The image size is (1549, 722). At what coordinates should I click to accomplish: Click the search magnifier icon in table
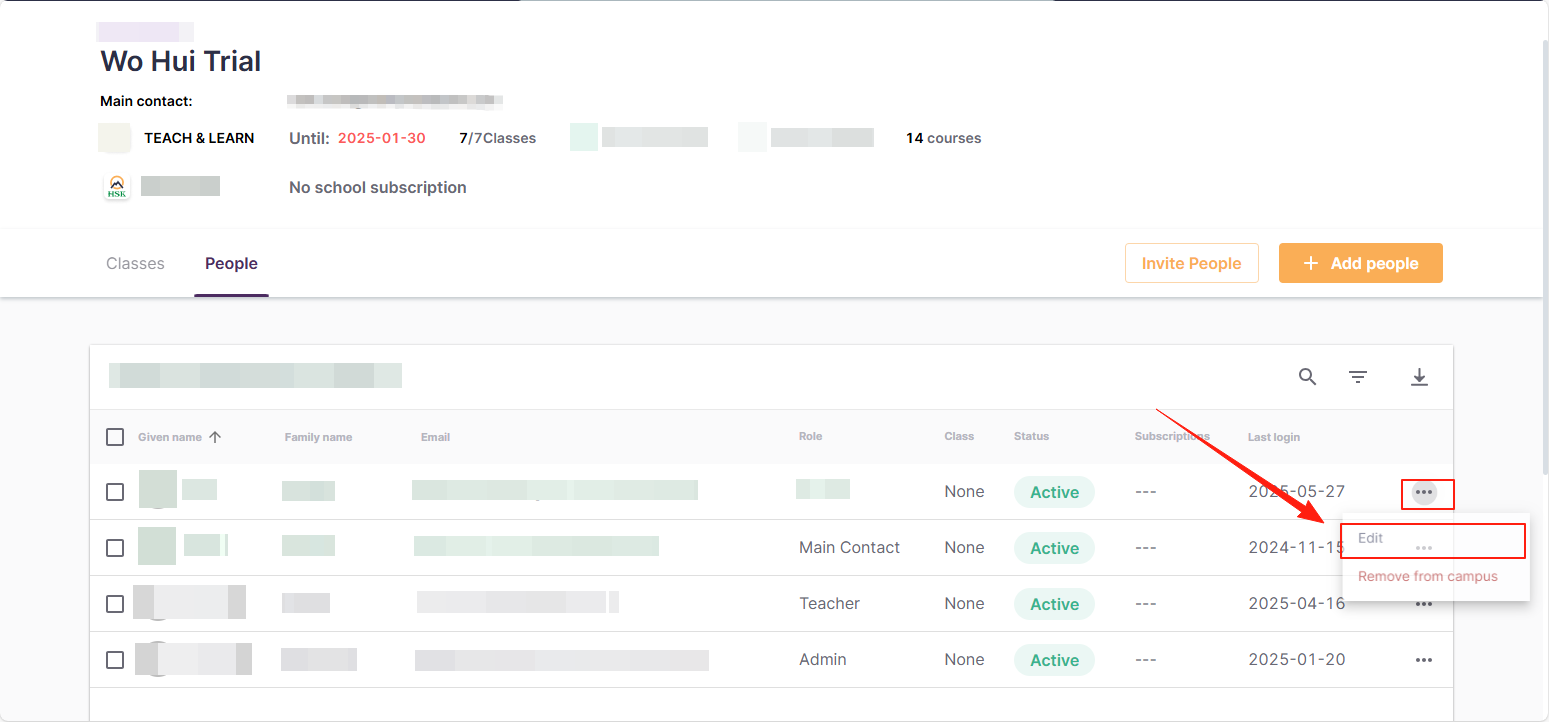pyautogui.click(x=1307, y=377)
